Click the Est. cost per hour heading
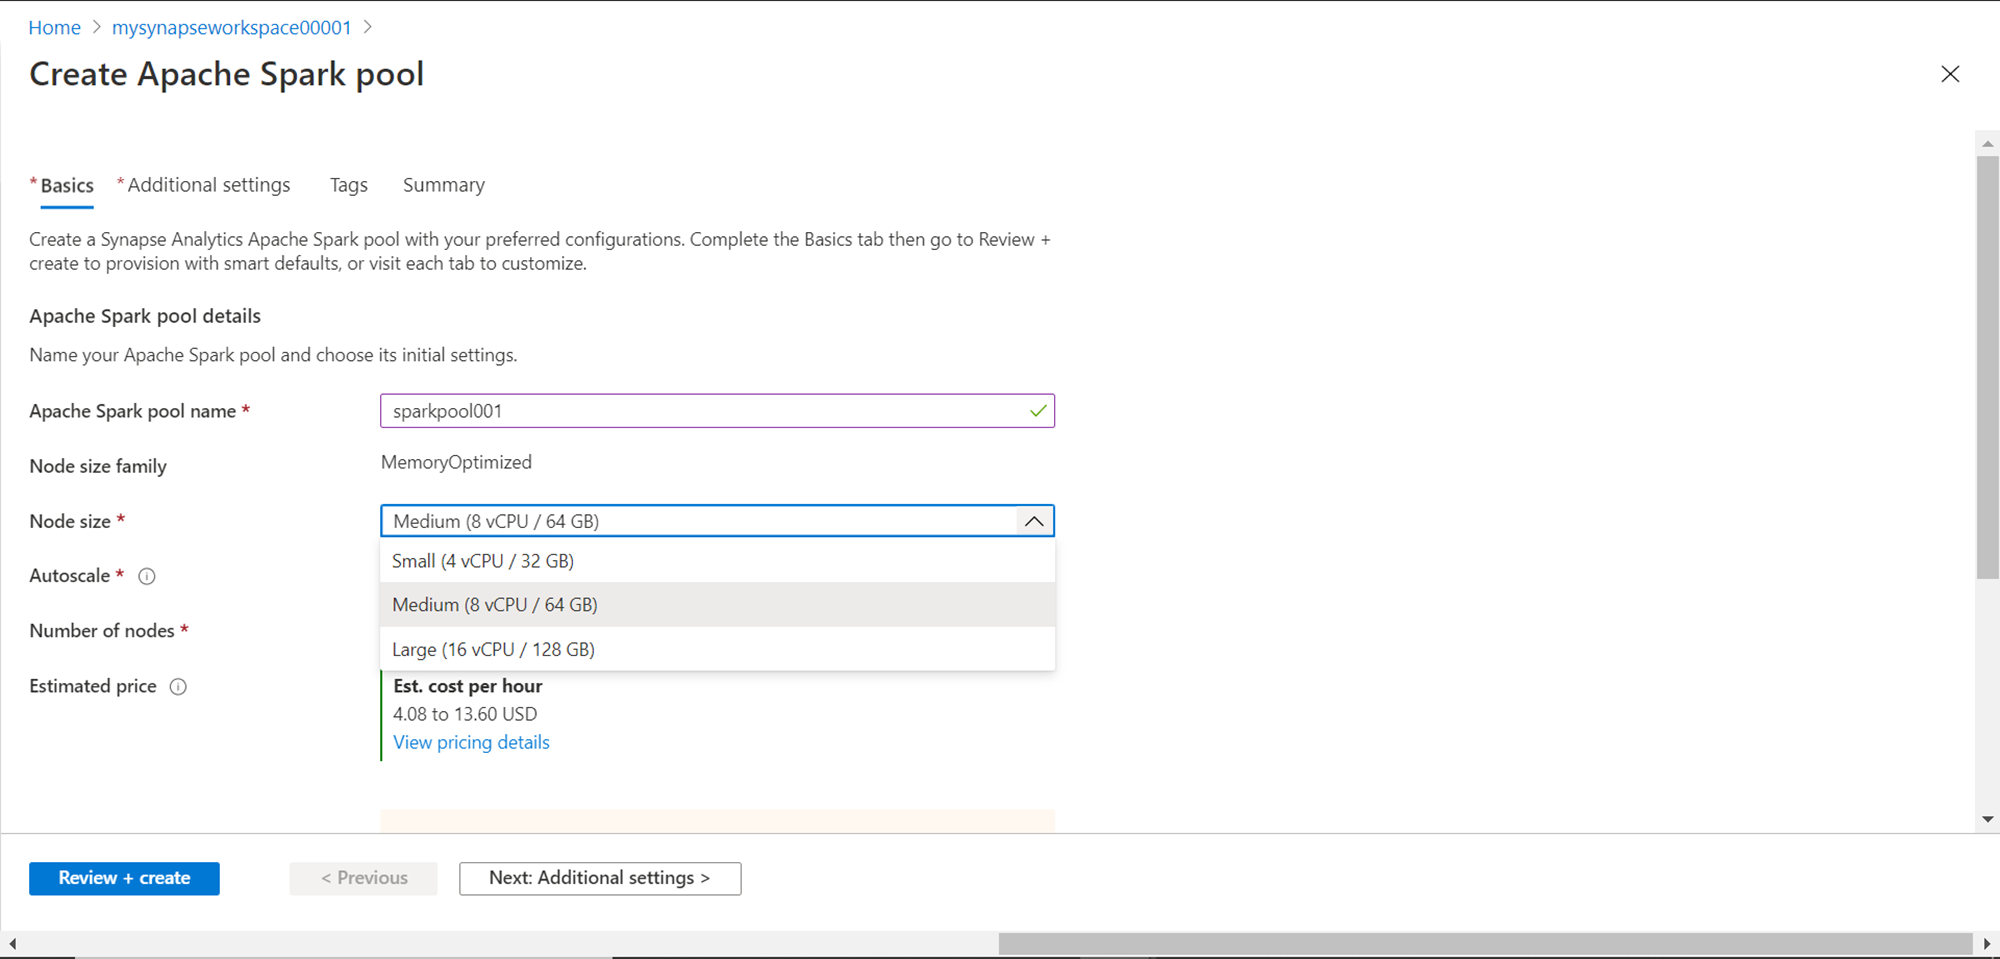The height and width of the screenshot is (959, 2000). tap(468, 686)
